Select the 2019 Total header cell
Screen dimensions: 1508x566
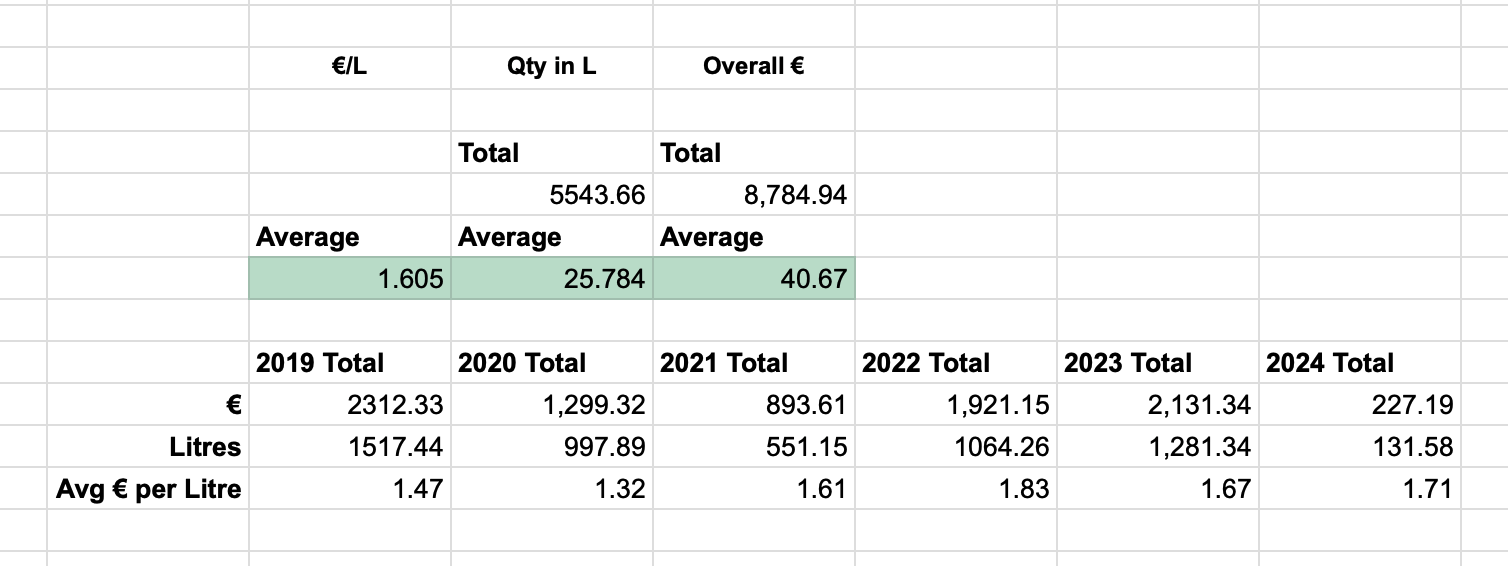(349, 363)
